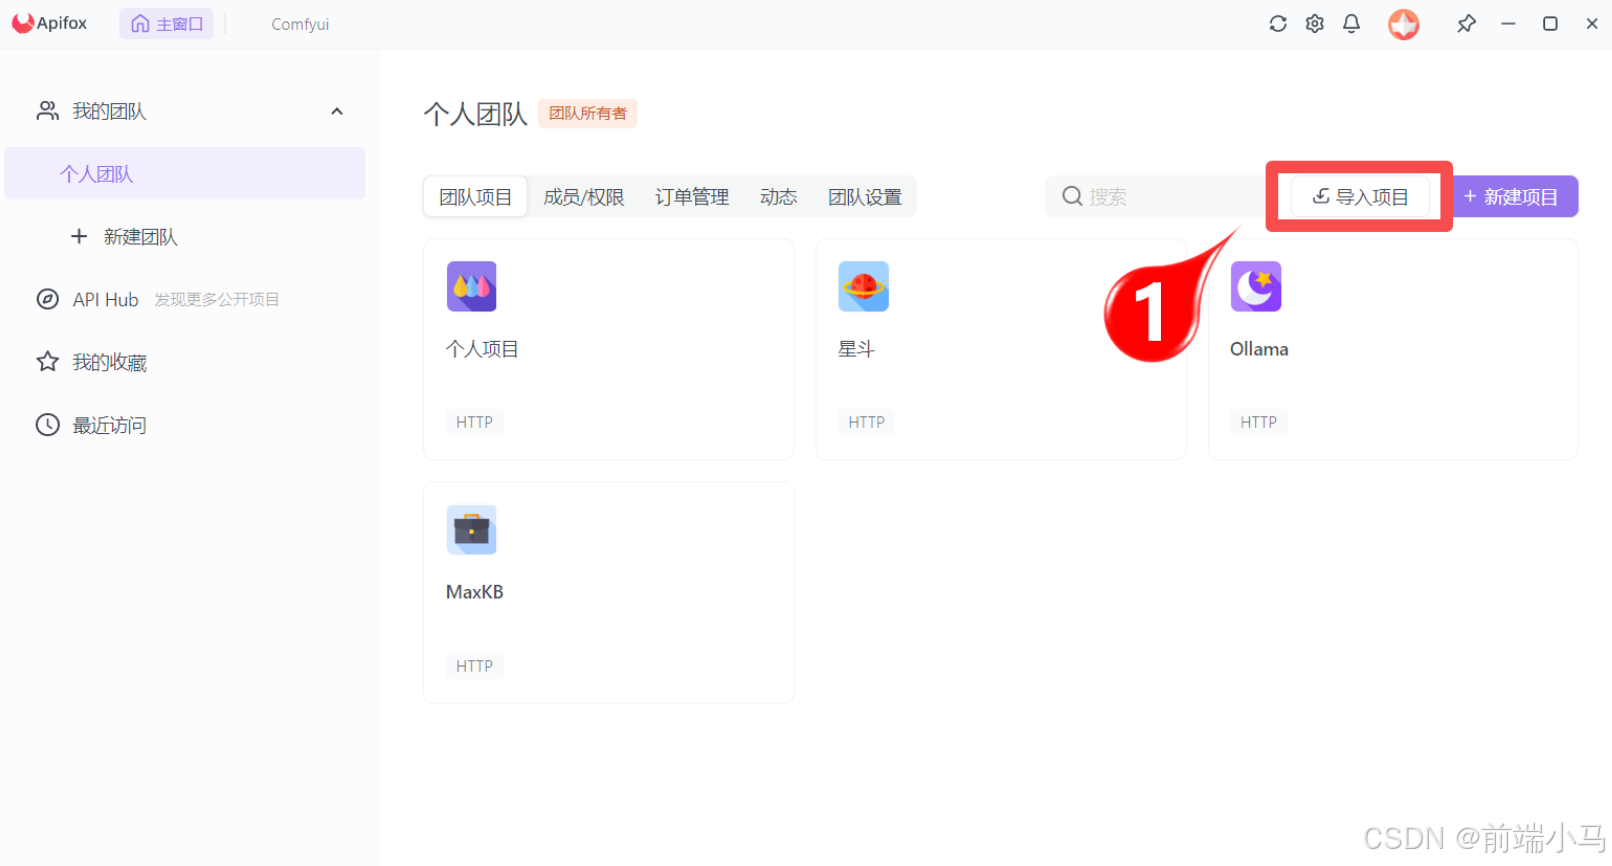Select 个人团队 in the sidebar
This screenshot has height=866, width=1612.
pos(185,173)
